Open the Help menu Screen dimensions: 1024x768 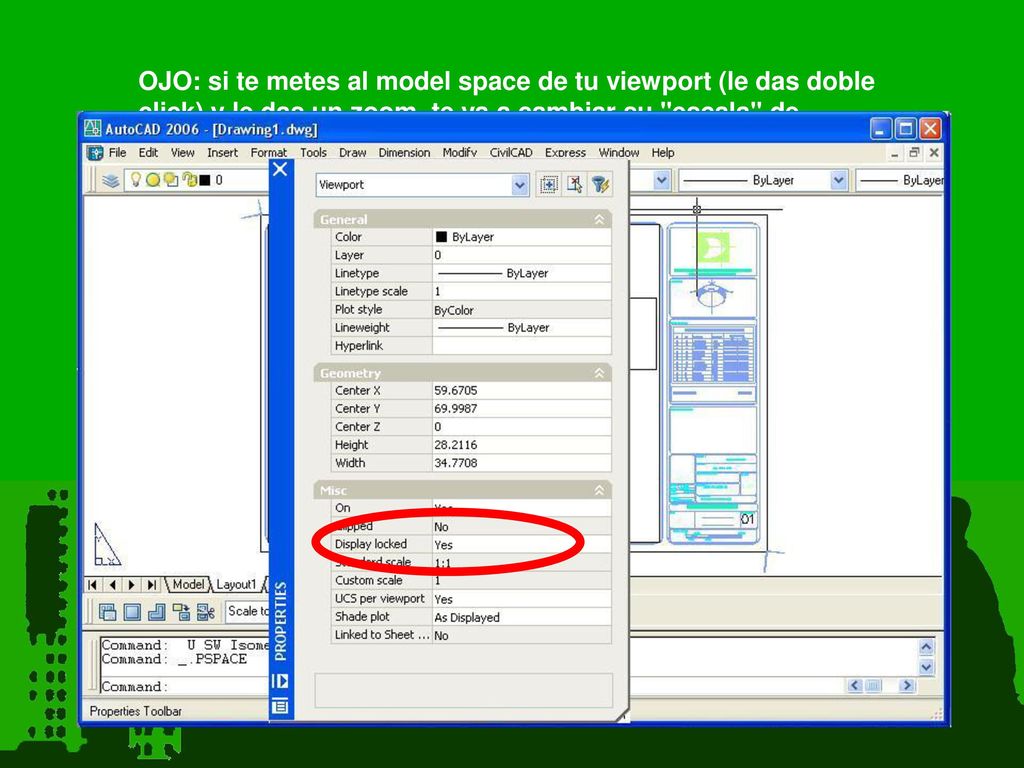[663, 153]
